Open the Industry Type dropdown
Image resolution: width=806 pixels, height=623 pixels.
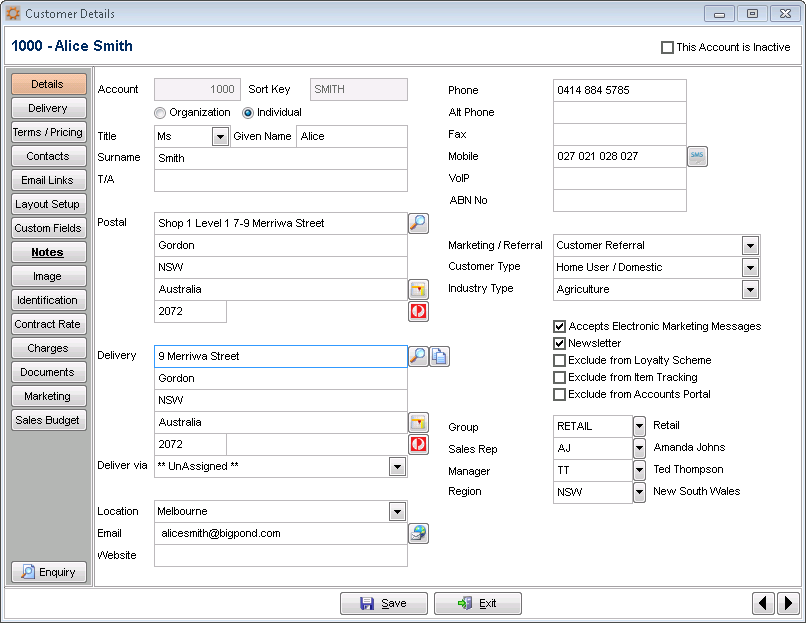coord(750,289)
